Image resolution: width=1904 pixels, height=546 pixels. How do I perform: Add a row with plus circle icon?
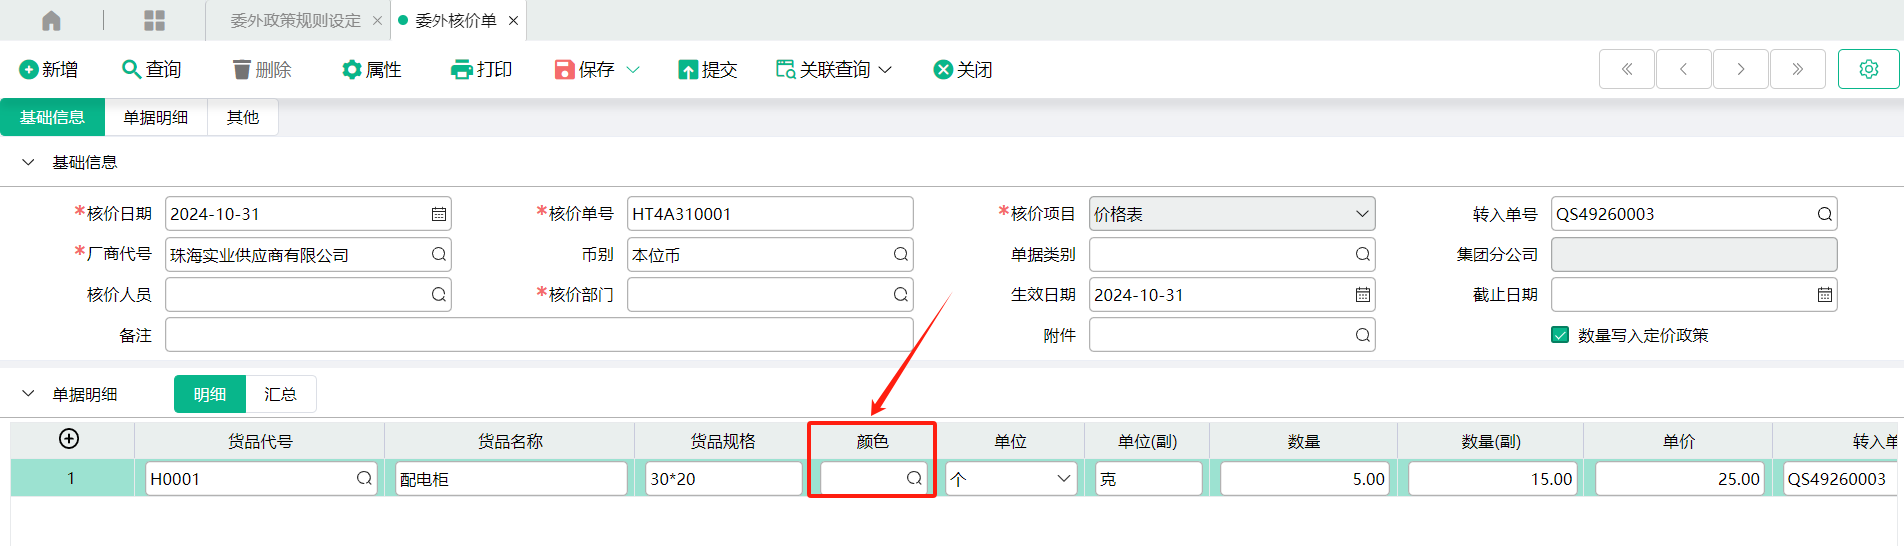69,438
